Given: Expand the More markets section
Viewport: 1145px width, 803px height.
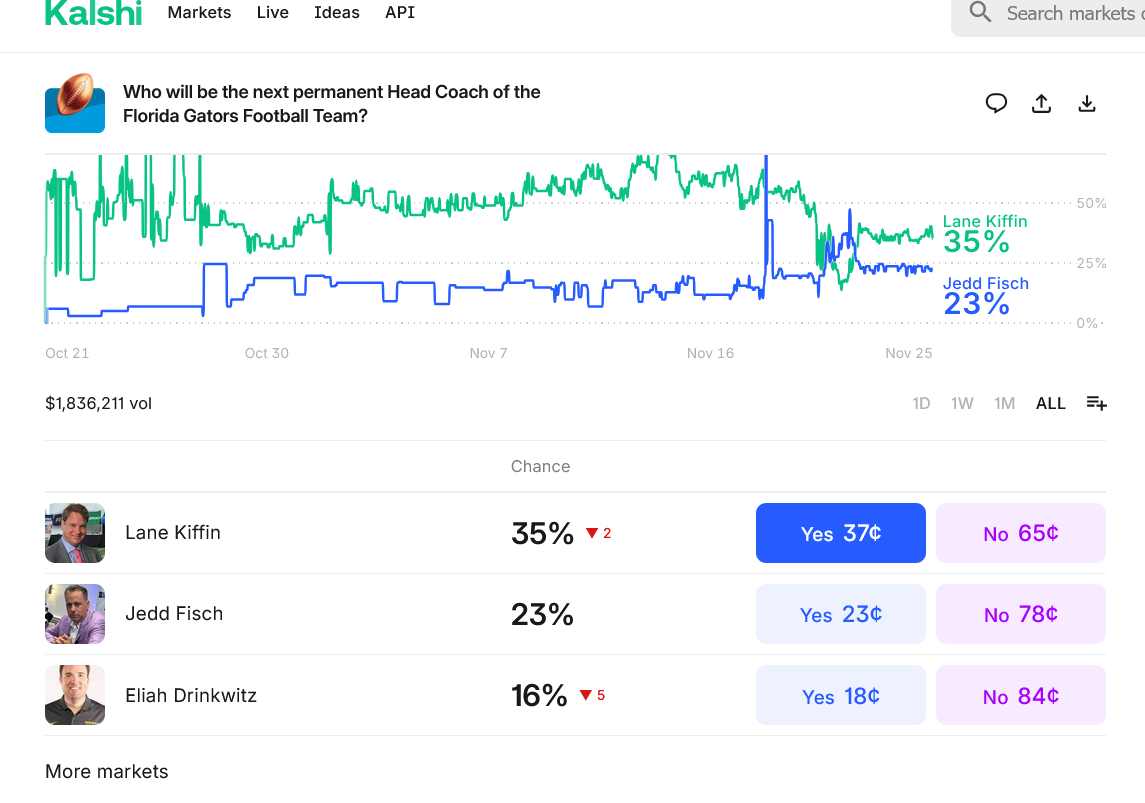Looking at the screenshot, I should pyautogui.click(x=107, y=771).
